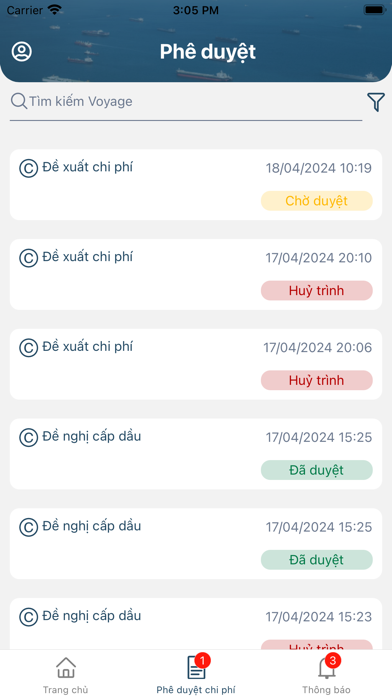
Task: Select Huỷ trình badge on 20:10 item
Action: (317, 290)
